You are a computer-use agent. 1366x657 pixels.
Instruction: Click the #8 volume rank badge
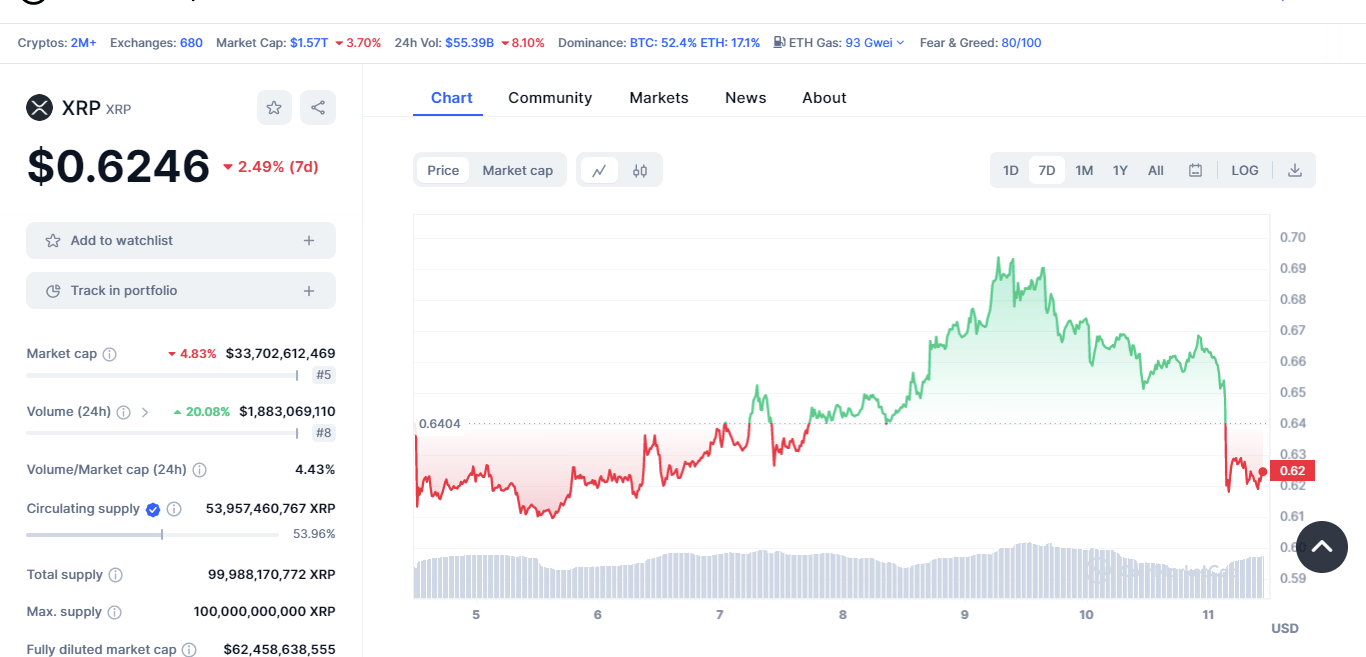pos(323,433)
